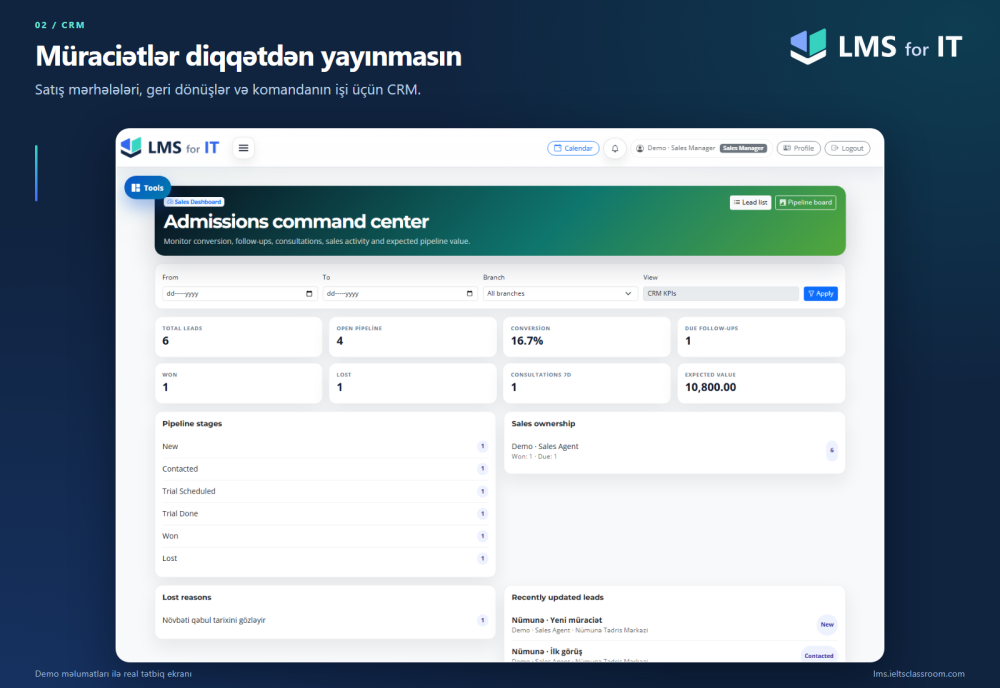Click the LMS for IT app logo
The image size is (1000, 688).
[x=170, y=148]
